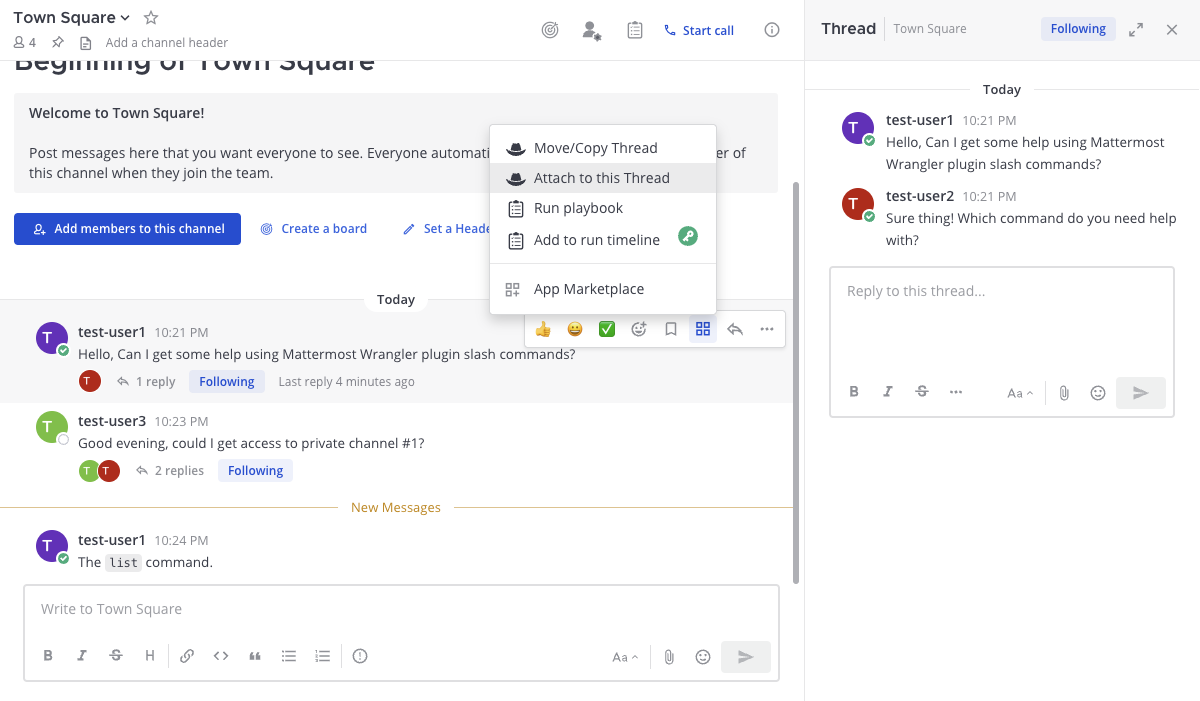Click the reply arrow icon on message

(x=735, y=329)
